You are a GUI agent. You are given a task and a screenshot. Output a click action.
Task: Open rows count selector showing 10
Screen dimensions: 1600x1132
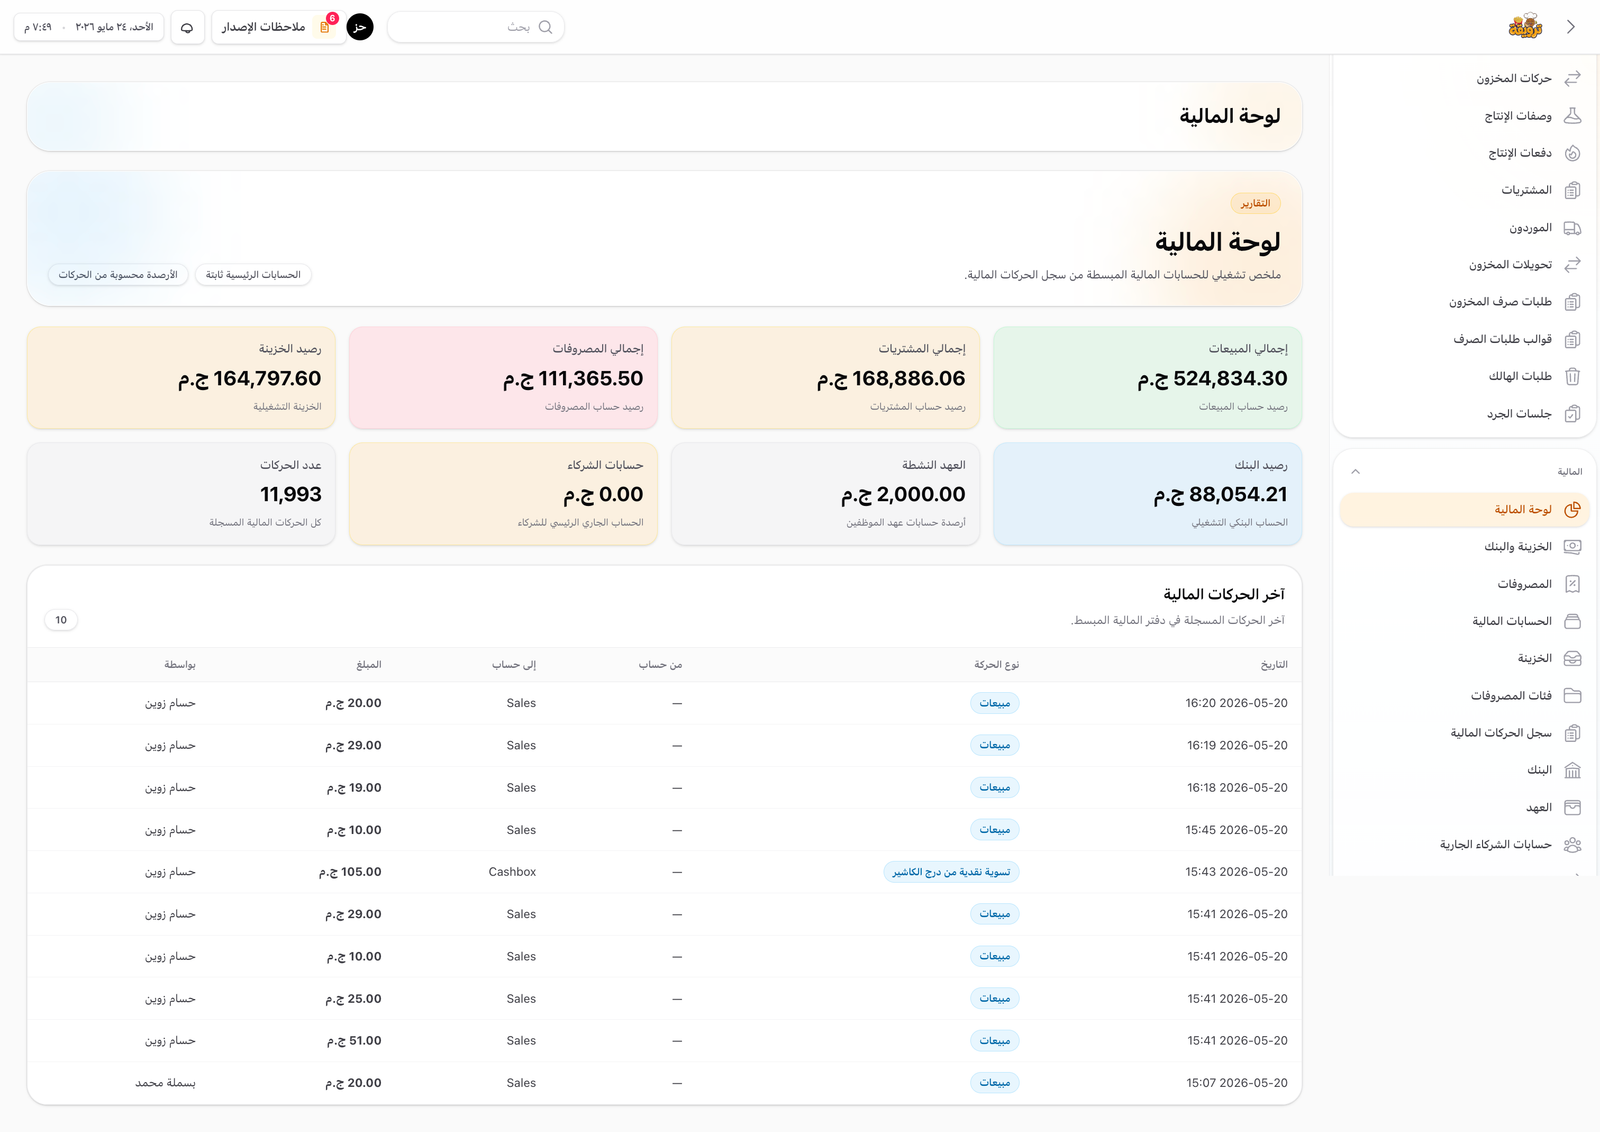[61, 620]
